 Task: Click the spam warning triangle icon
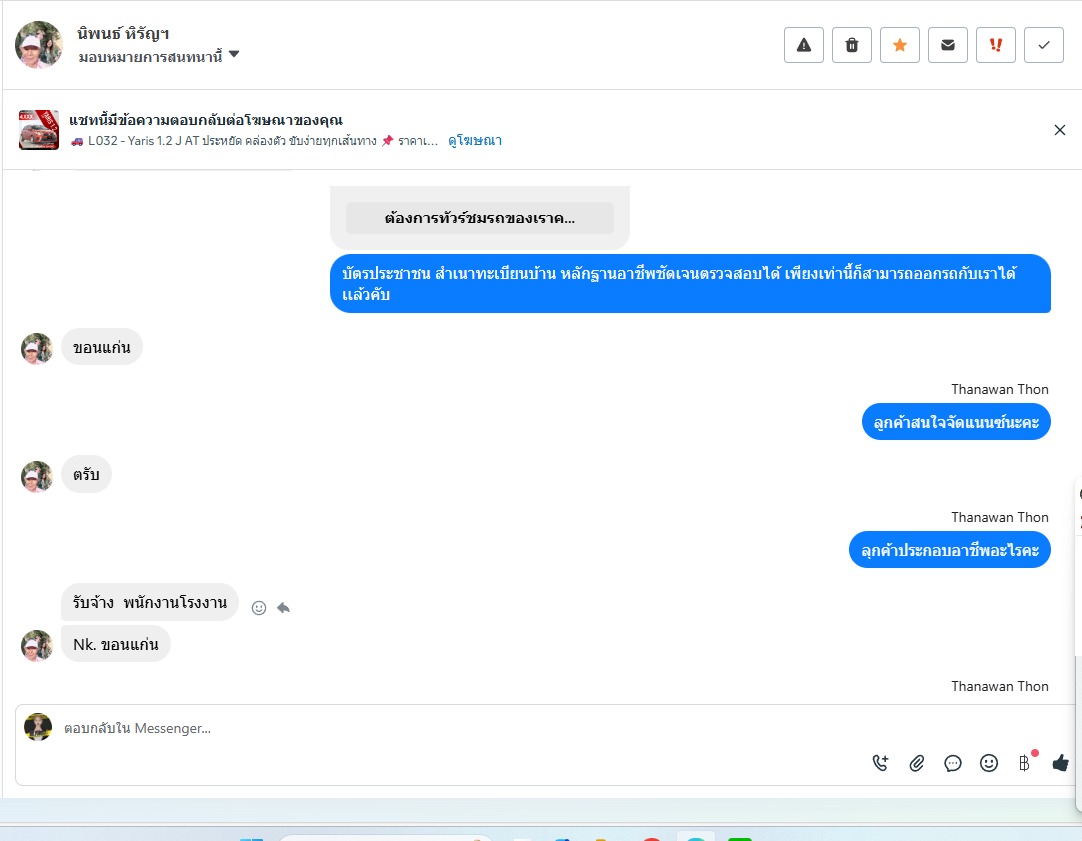[804, 45]
